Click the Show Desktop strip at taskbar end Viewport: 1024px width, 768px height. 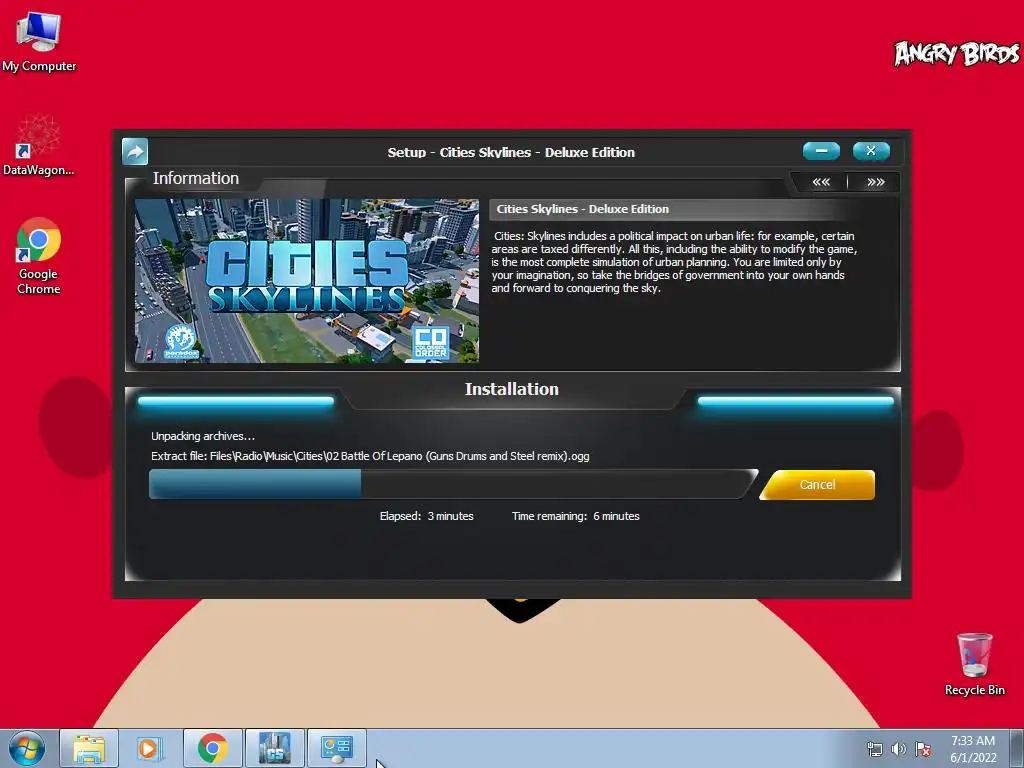coord(1017,748)
